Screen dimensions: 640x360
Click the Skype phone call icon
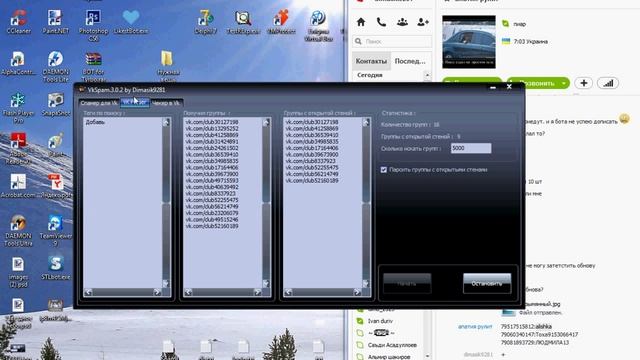click(x=381, y=22)
